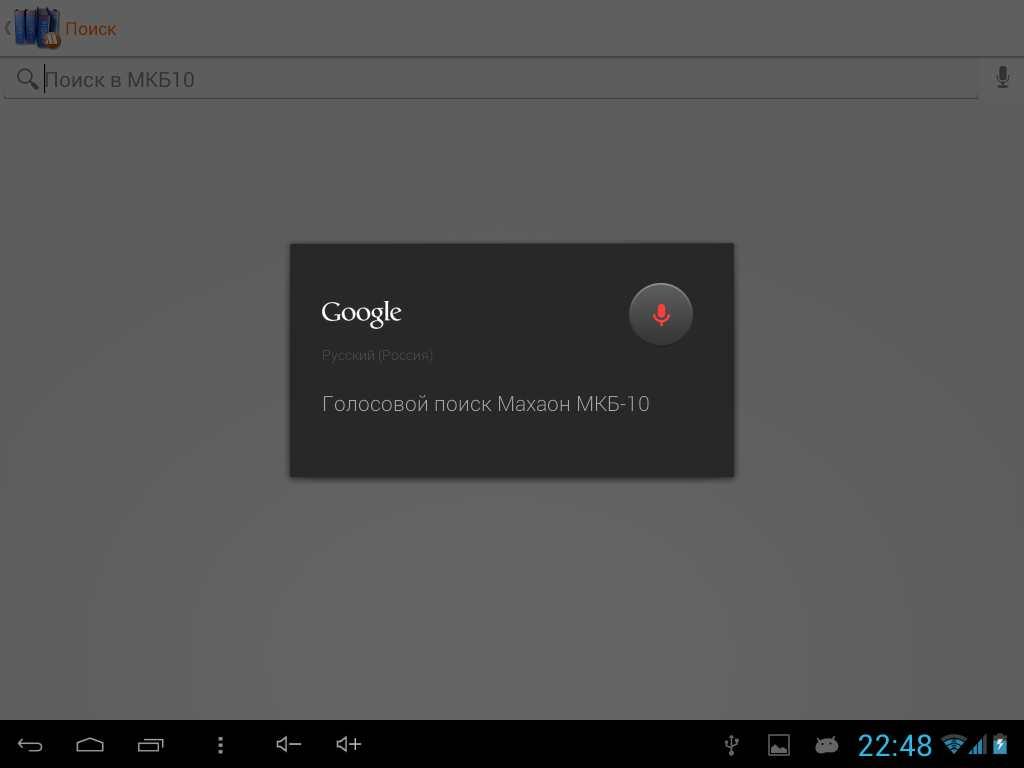The height and width of the screenshot is (768, 1024).
Task: Tap the Google logo in voice dialog
Action: pos(361,314)
